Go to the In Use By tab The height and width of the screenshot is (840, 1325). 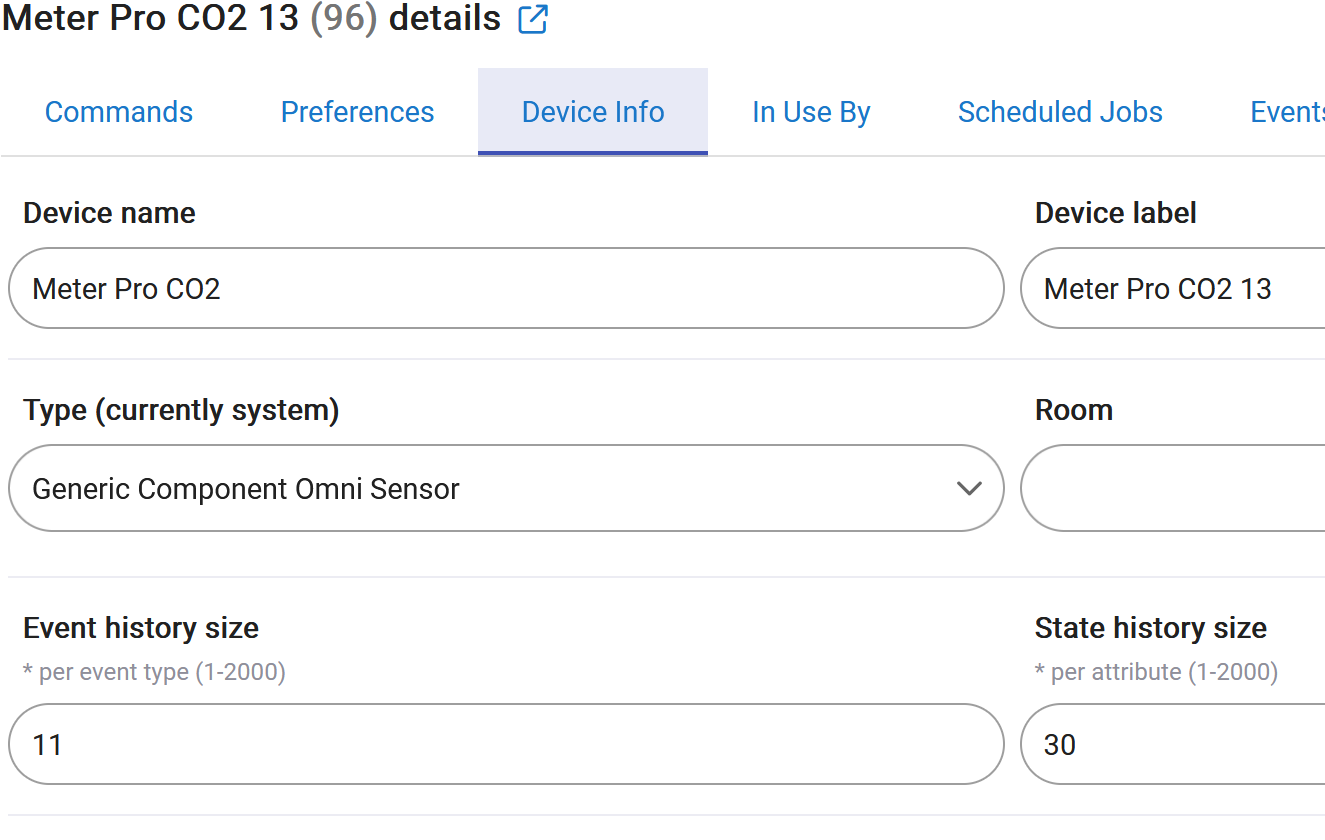[811, 112]
